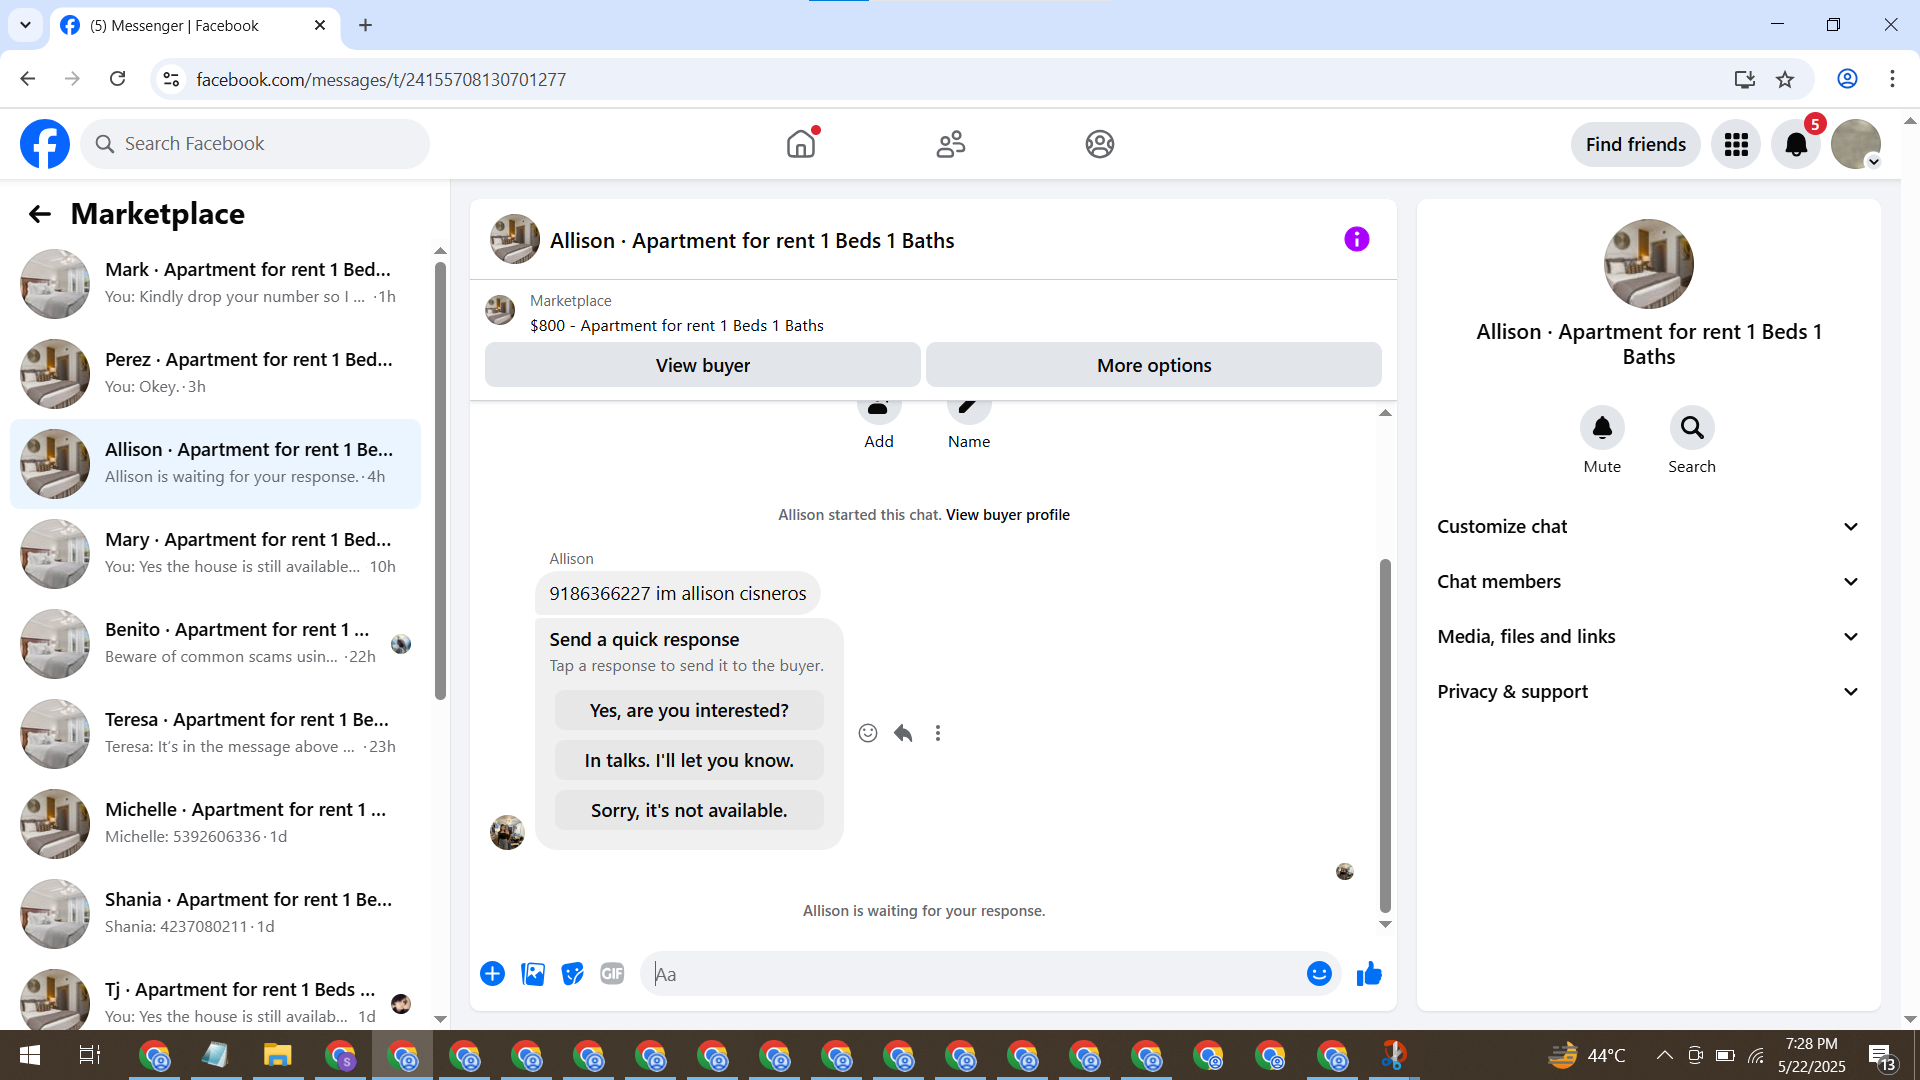Image resolution: width=1920 pixels, height=1080 pixels.
Task: Open Windows Start menu
Action: pos(30,1055)
